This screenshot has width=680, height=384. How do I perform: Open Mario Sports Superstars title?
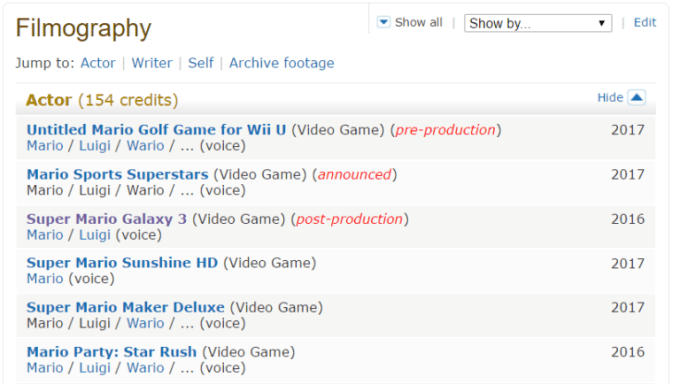tap(118, 174)
